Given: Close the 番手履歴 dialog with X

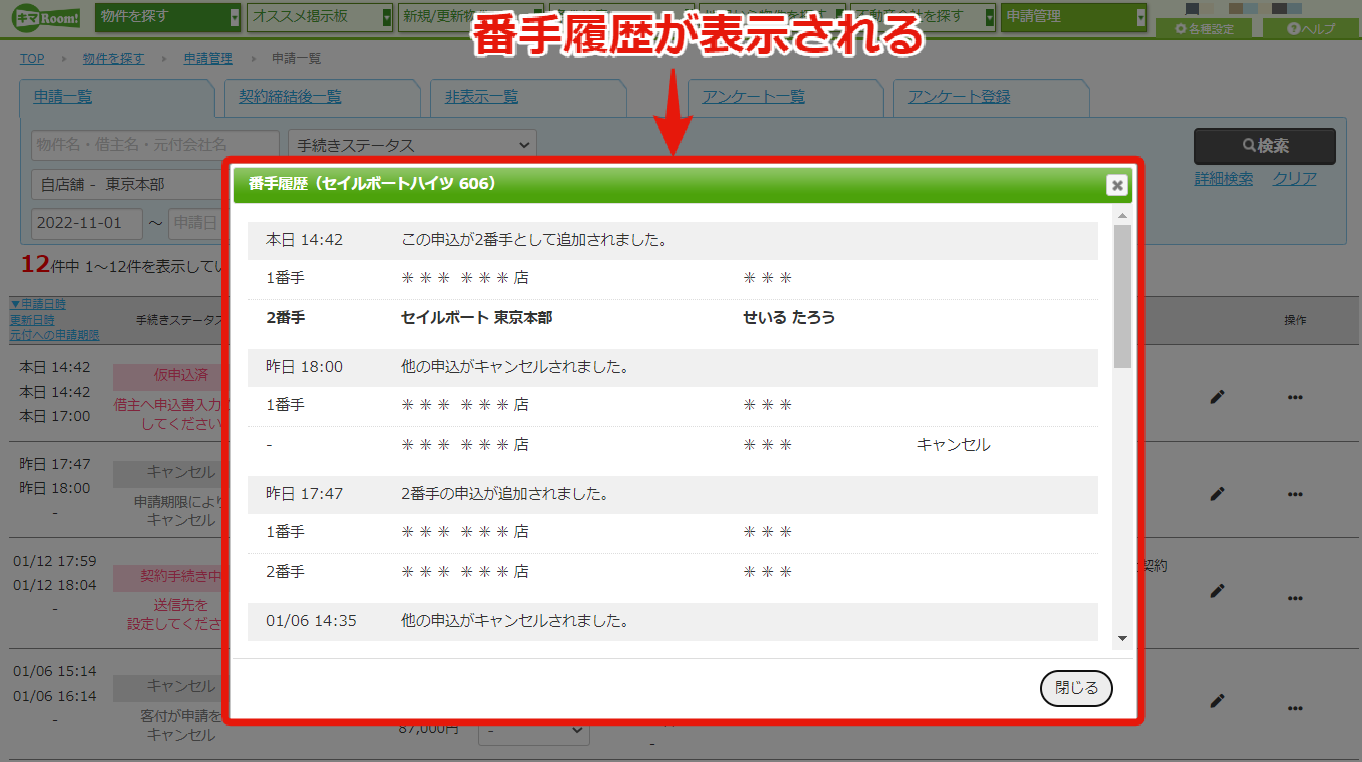Looking at the screenshot, I should point(1117,185).
